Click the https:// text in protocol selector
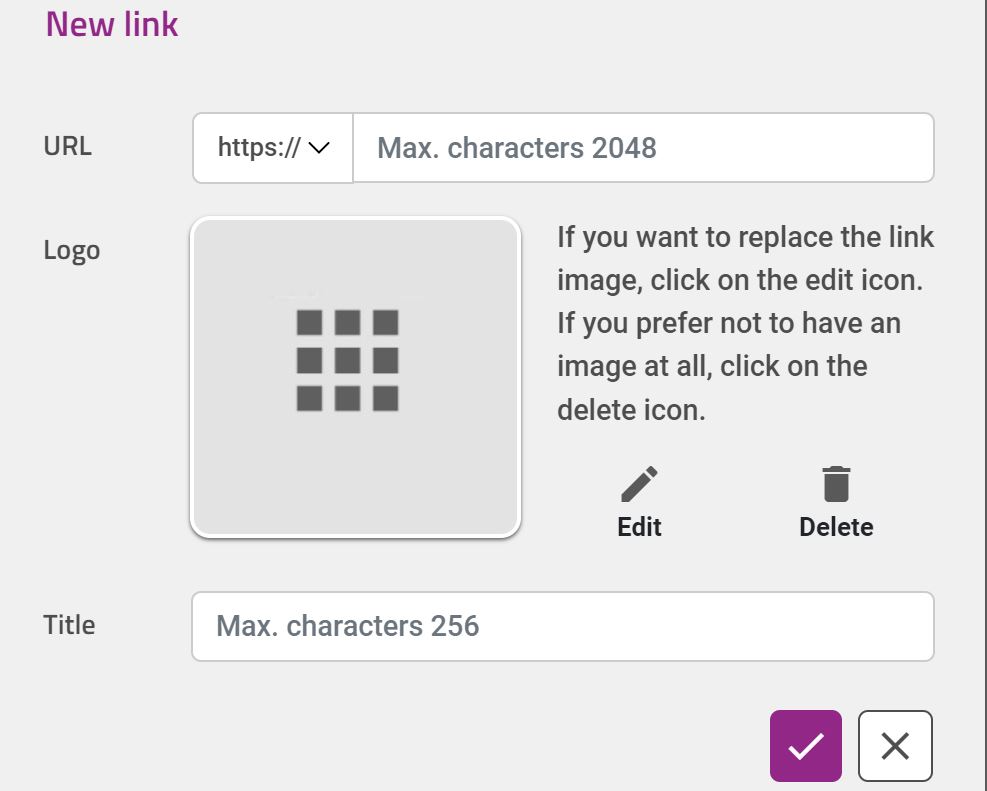This screenshot has height=791, width=987. pos(259,148)
